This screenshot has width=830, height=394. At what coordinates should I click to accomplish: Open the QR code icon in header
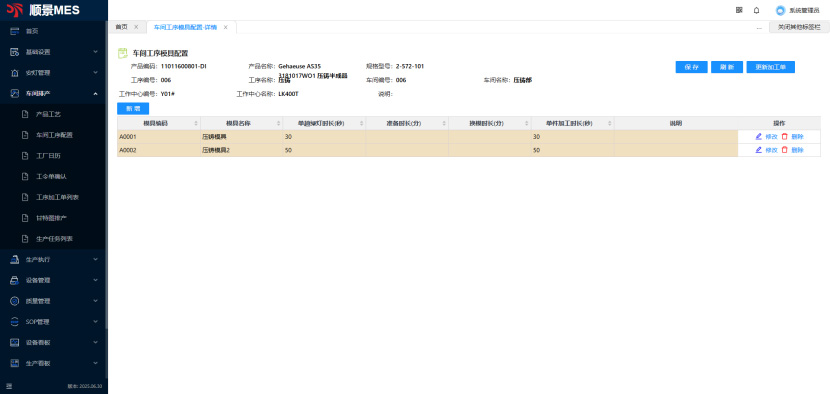(x=739, y=10)
